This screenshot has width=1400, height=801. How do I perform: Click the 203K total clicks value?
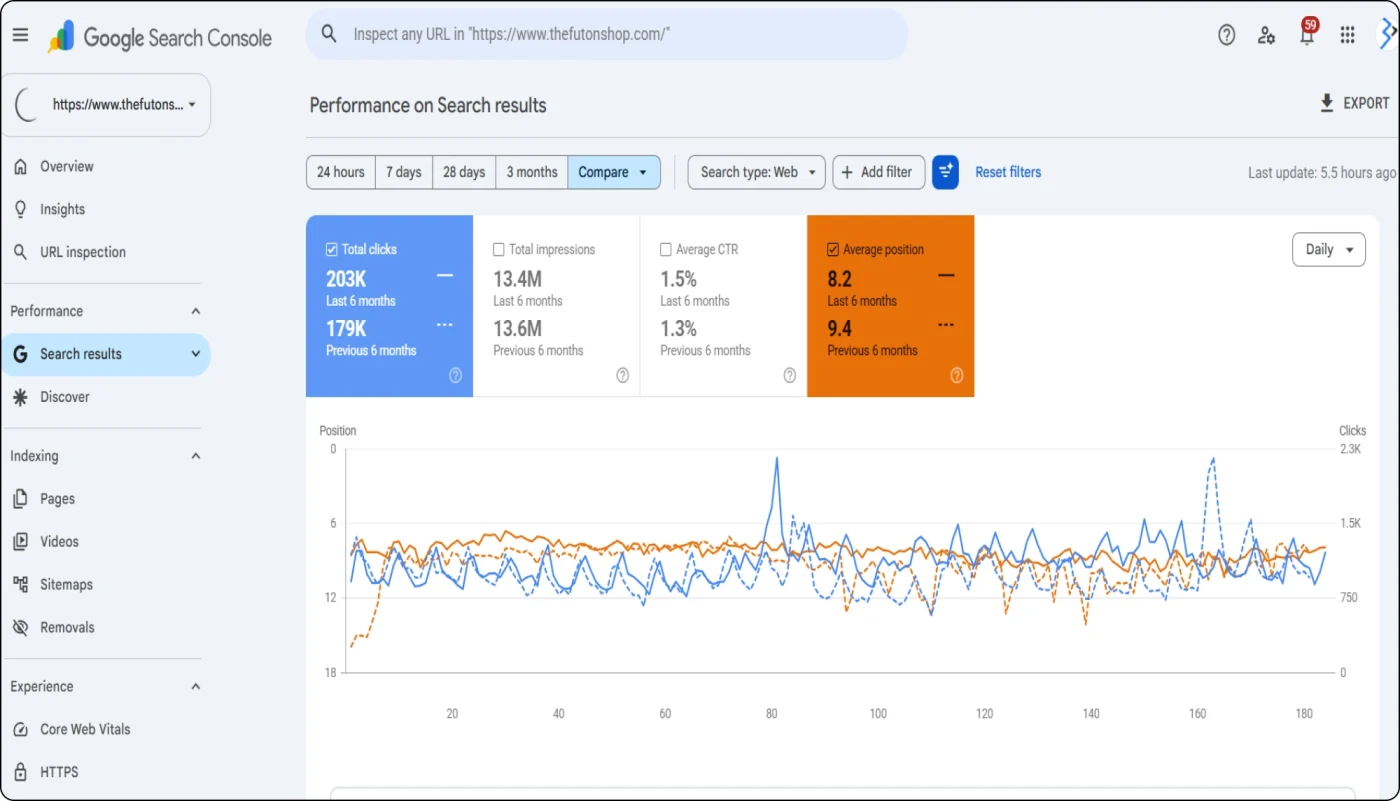click(x=346, y=279)
